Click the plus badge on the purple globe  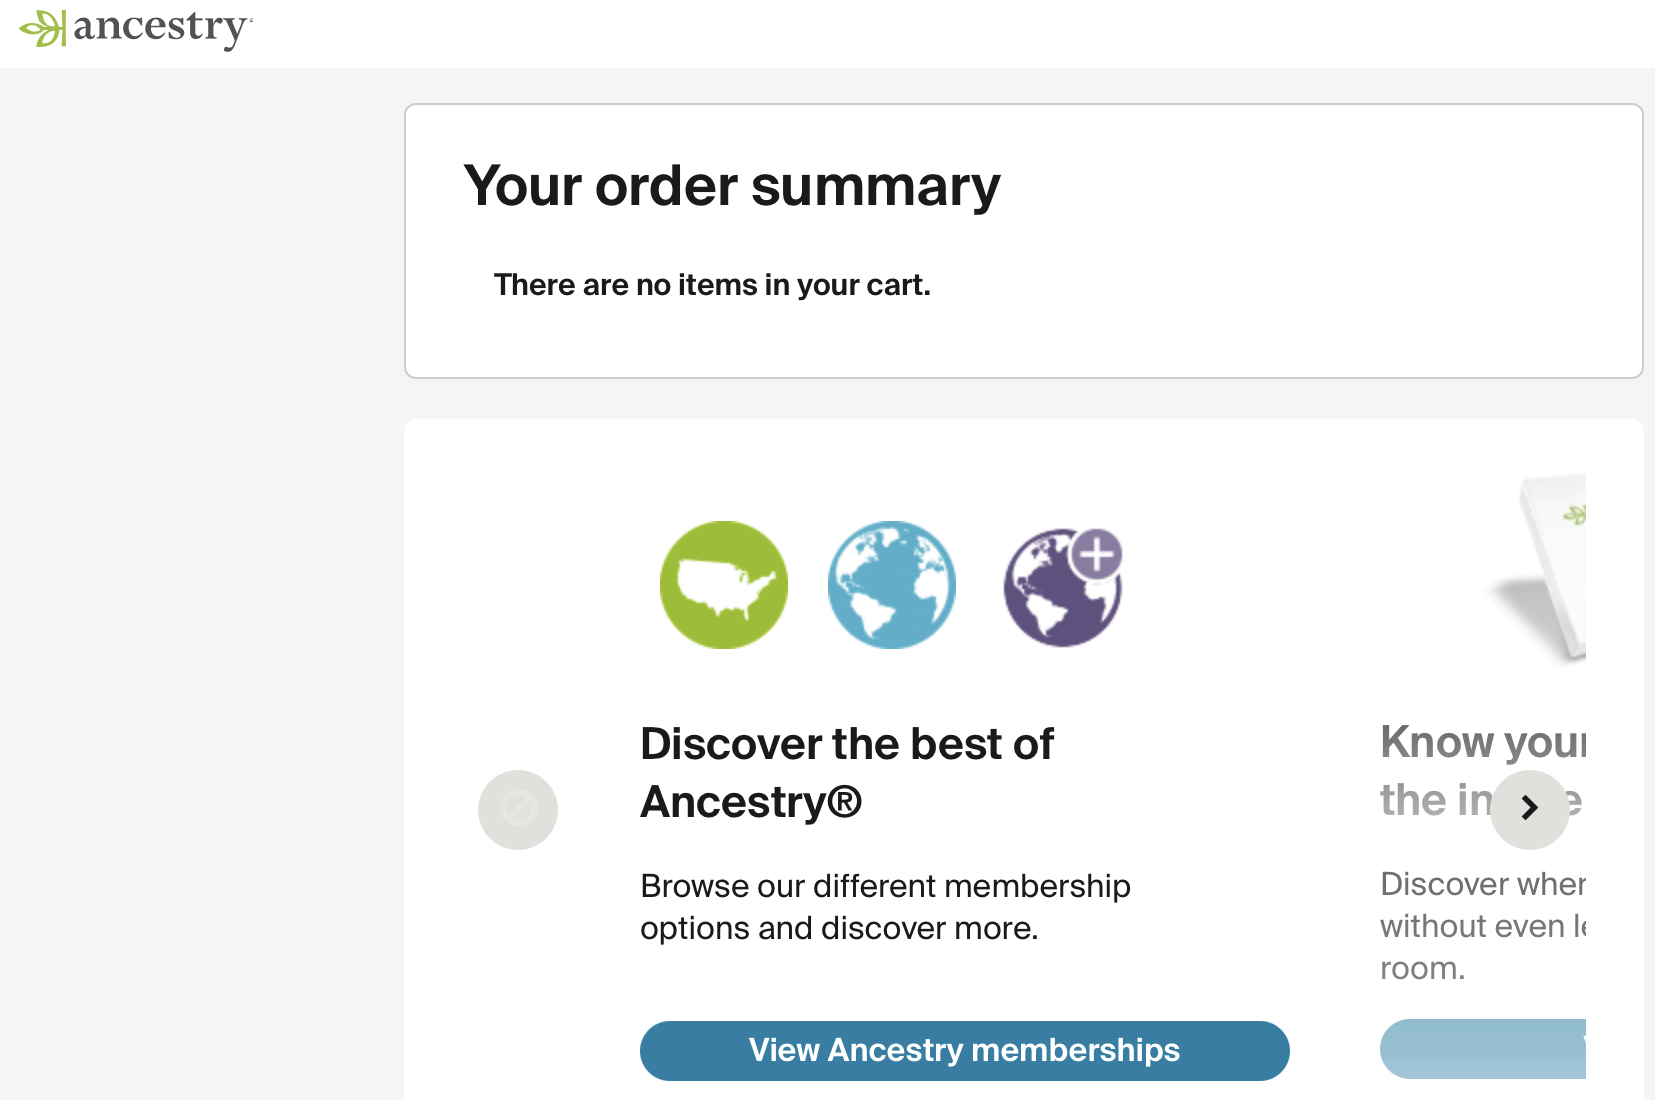(1097, 554)
